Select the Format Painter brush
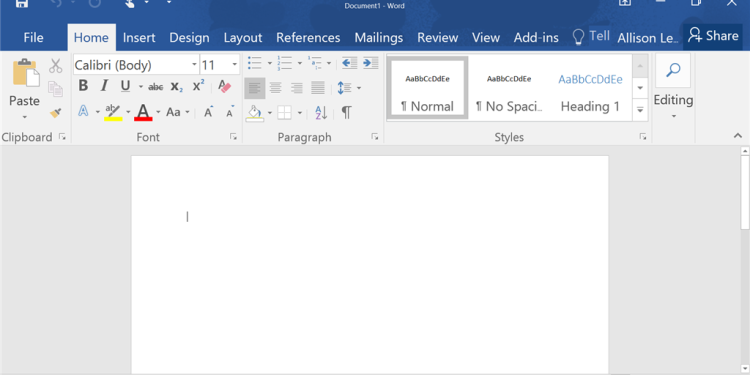This screenshot has height=375, width=750. click(x=55, y=113)
